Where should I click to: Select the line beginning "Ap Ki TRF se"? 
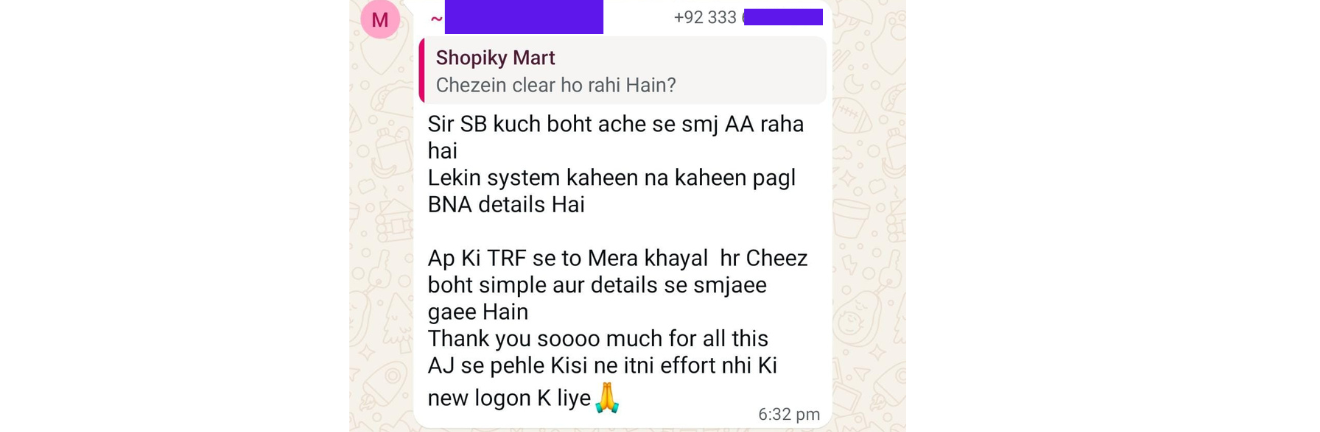point(618,258)
